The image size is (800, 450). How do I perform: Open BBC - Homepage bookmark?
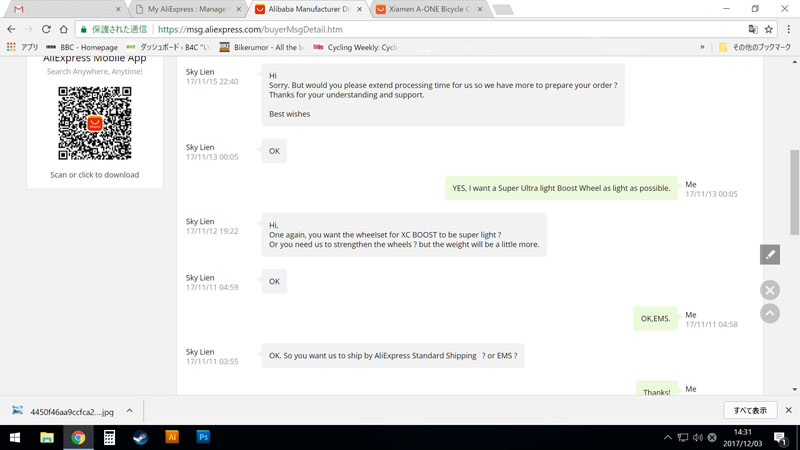click(x=82, y=47)
